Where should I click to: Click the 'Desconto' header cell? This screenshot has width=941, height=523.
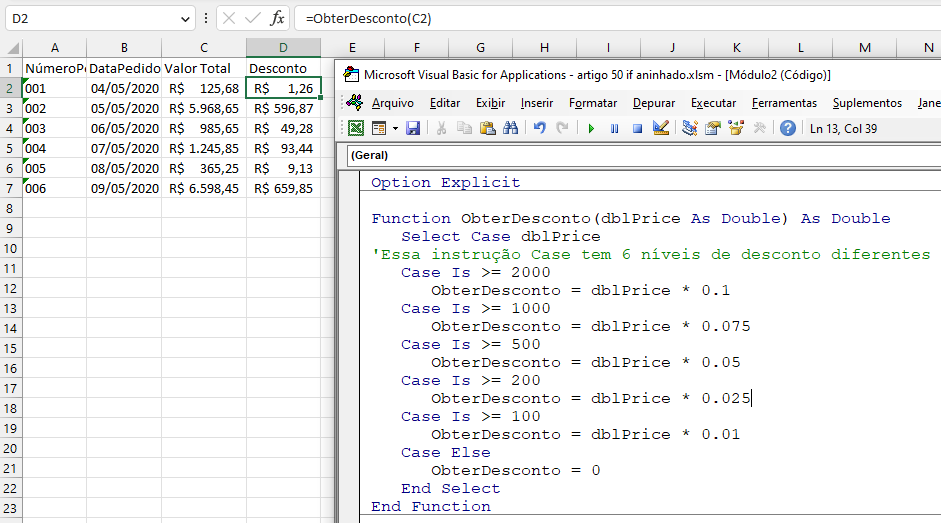(x=283, y=68)
